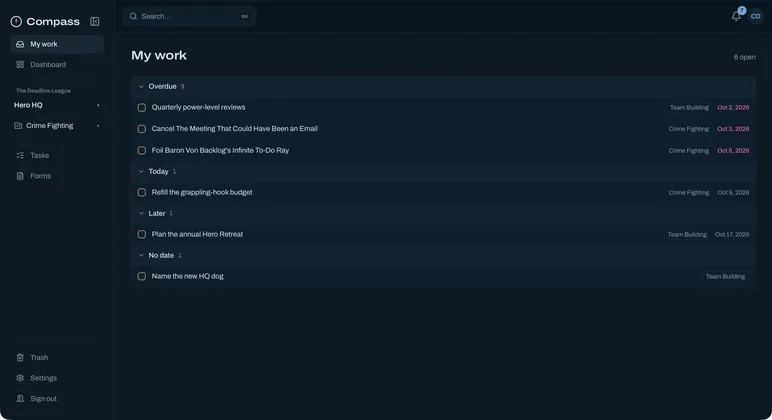Open Dashboard from the sidebar

[x=57, y=65]
